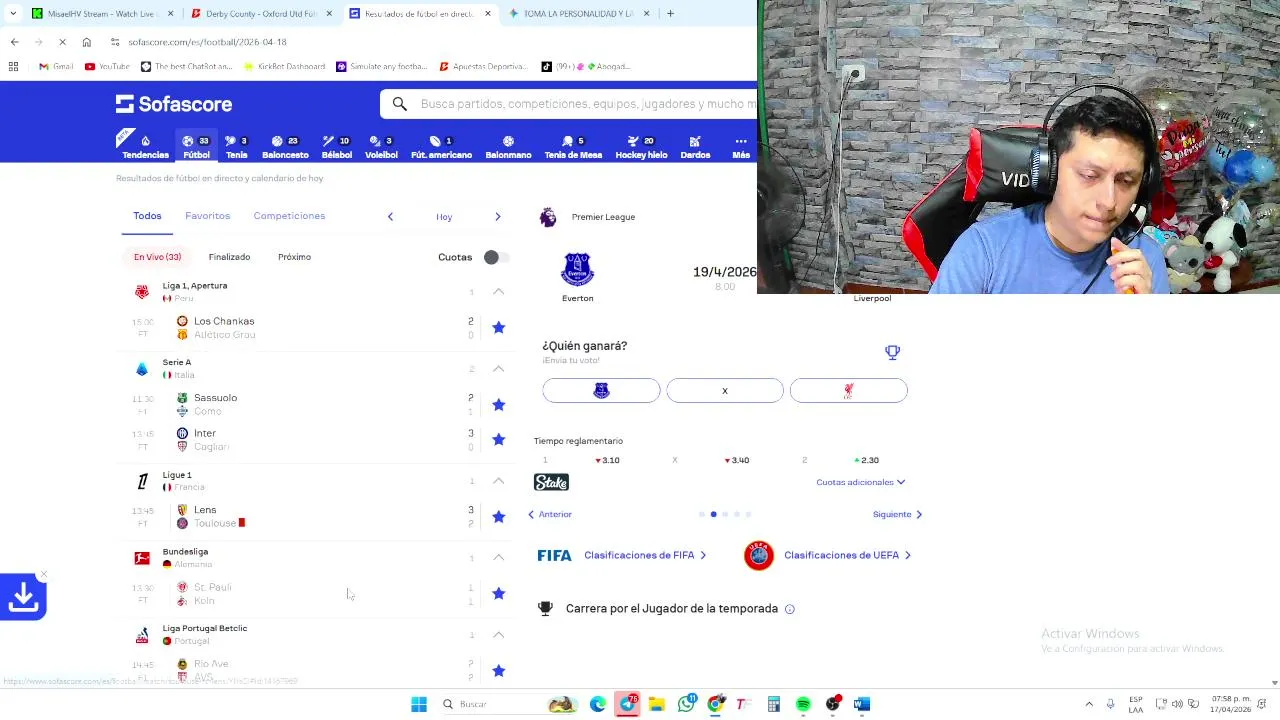The width and height of the screenshot is (1280, 720).
Task: Vote for a draw (X)
Action: click(725, 391)
